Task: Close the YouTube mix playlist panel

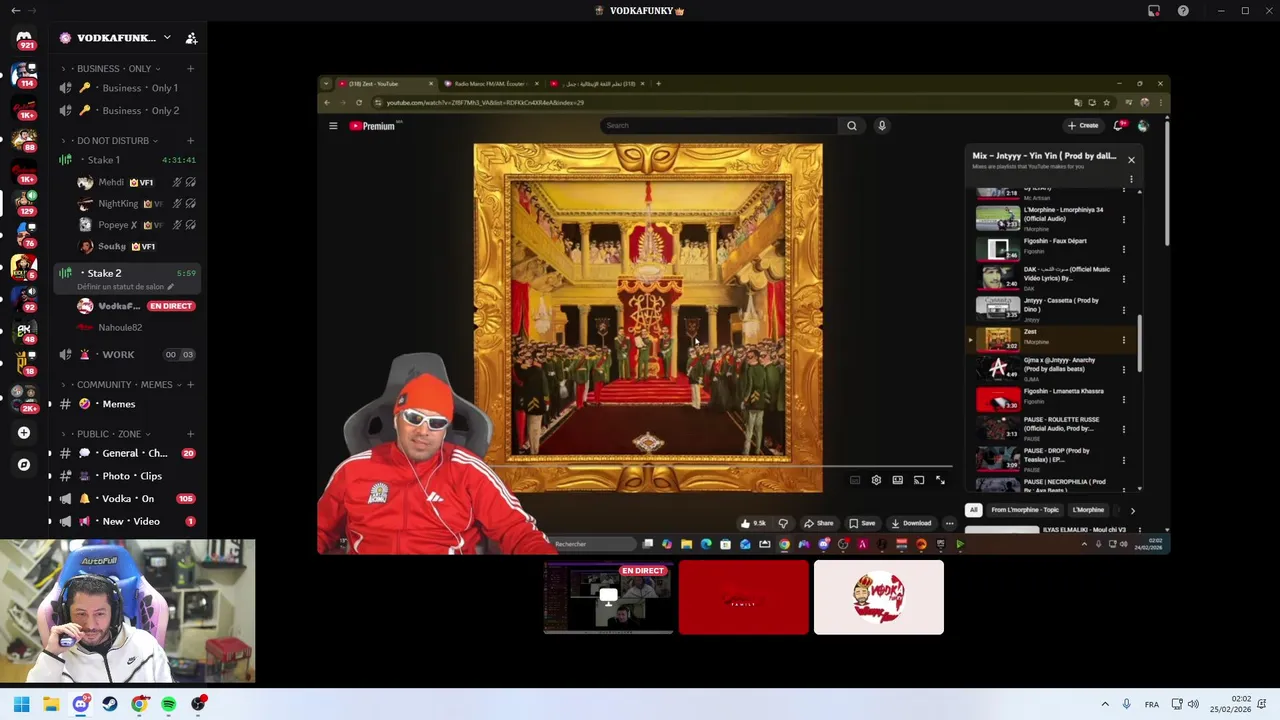Action: [1131, 160]
